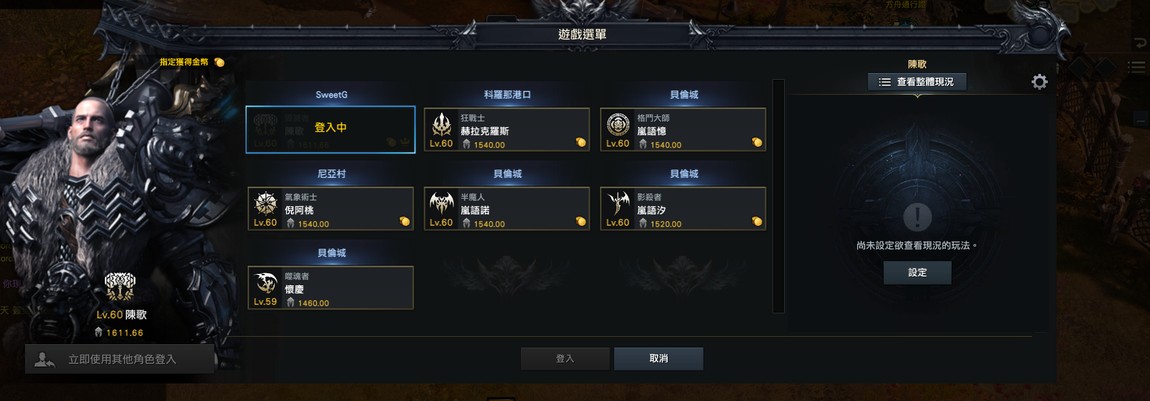
Task: Click 立即使用其他角色登入
Action: click(120, 359)
